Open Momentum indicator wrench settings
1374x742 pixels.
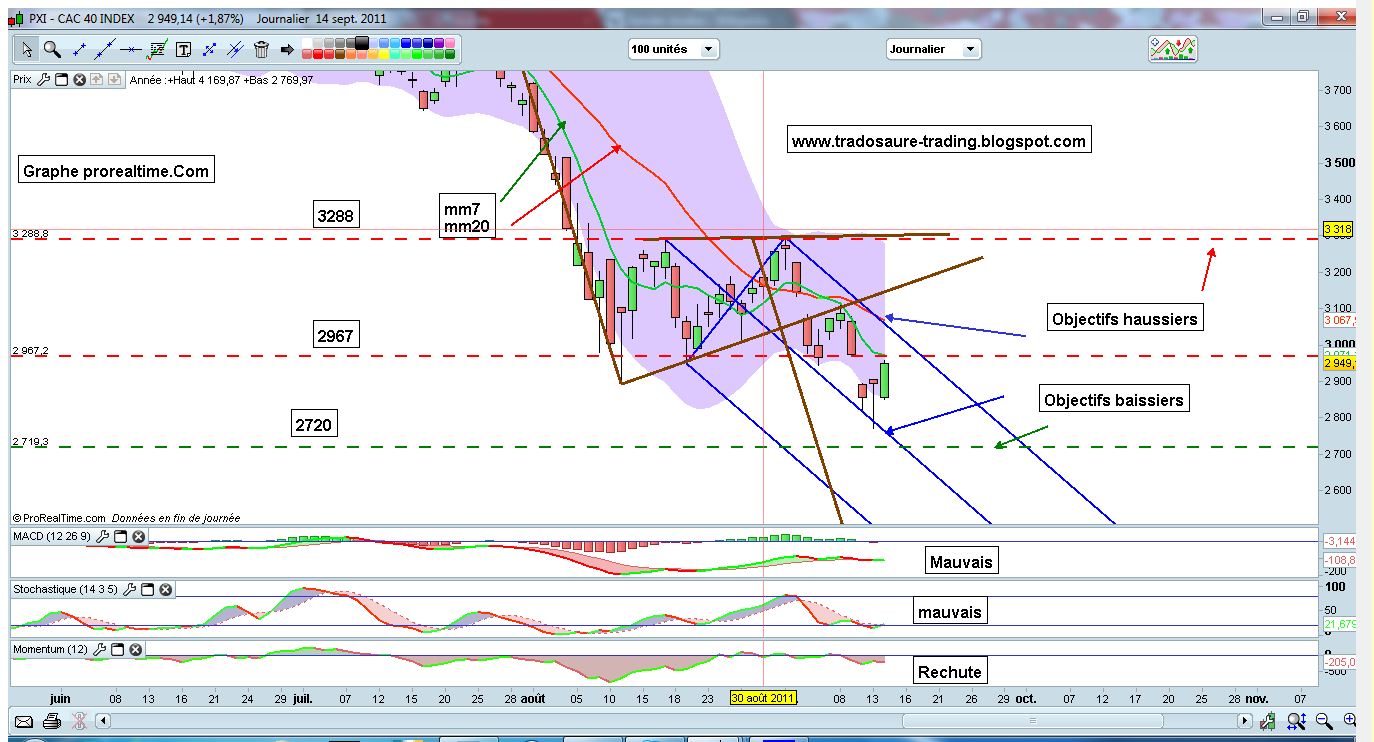coord(99,650)
